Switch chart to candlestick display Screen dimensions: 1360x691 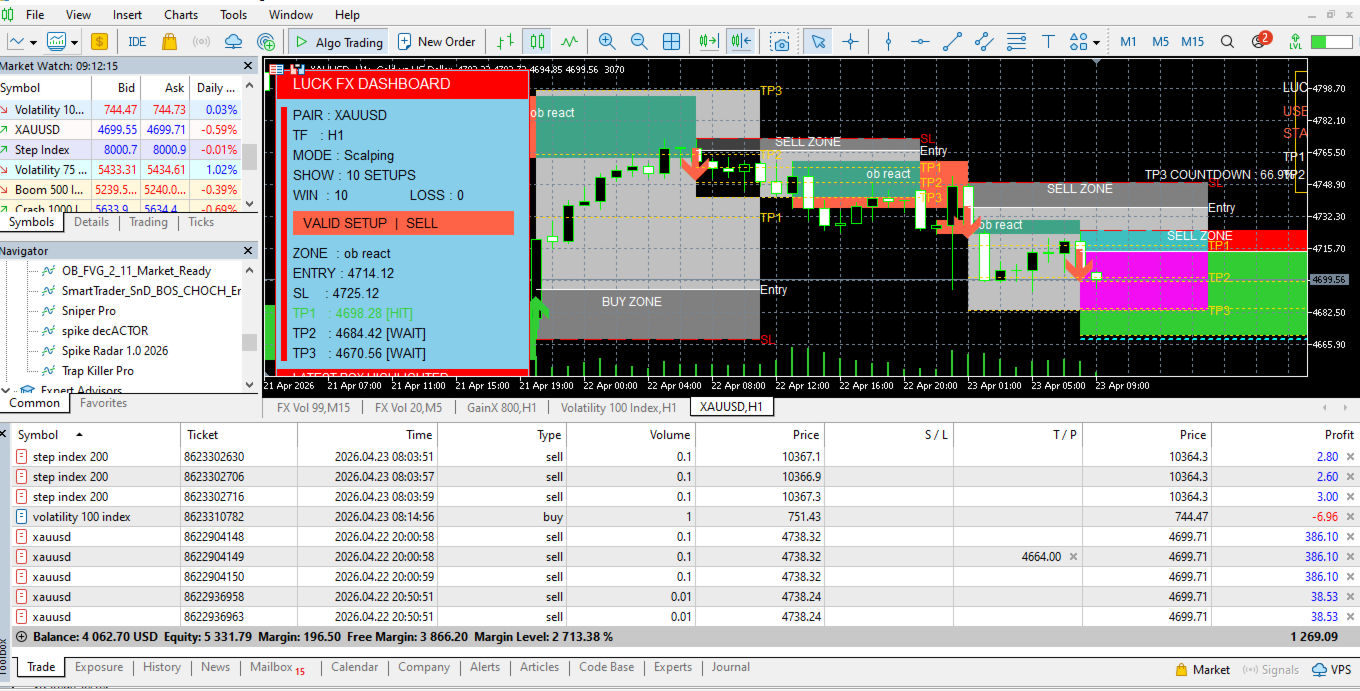538,42
